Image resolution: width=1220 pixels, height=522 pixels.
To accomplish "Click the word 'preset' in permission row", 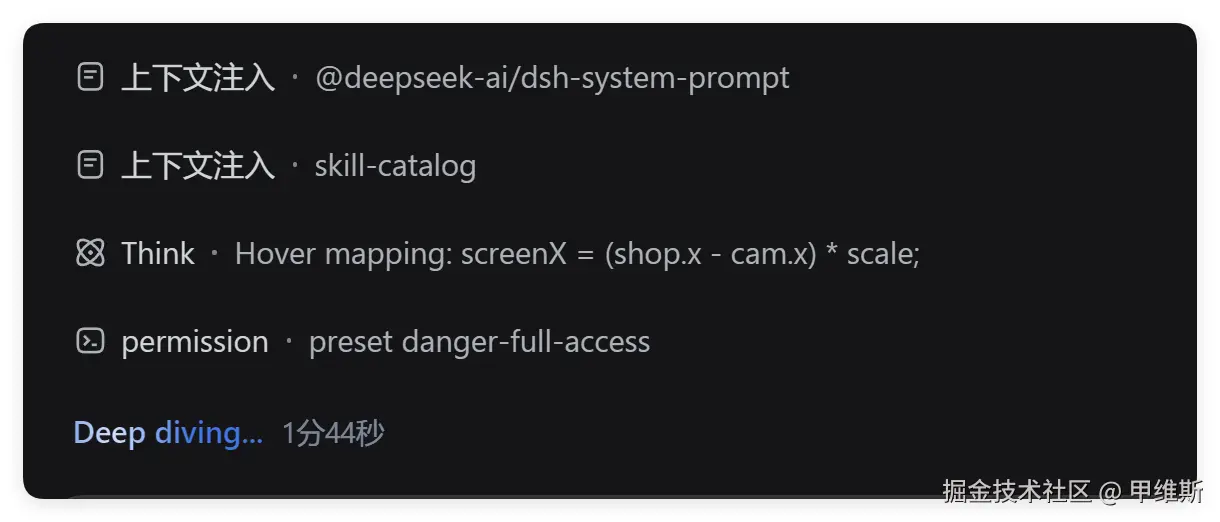I will 351,342.
